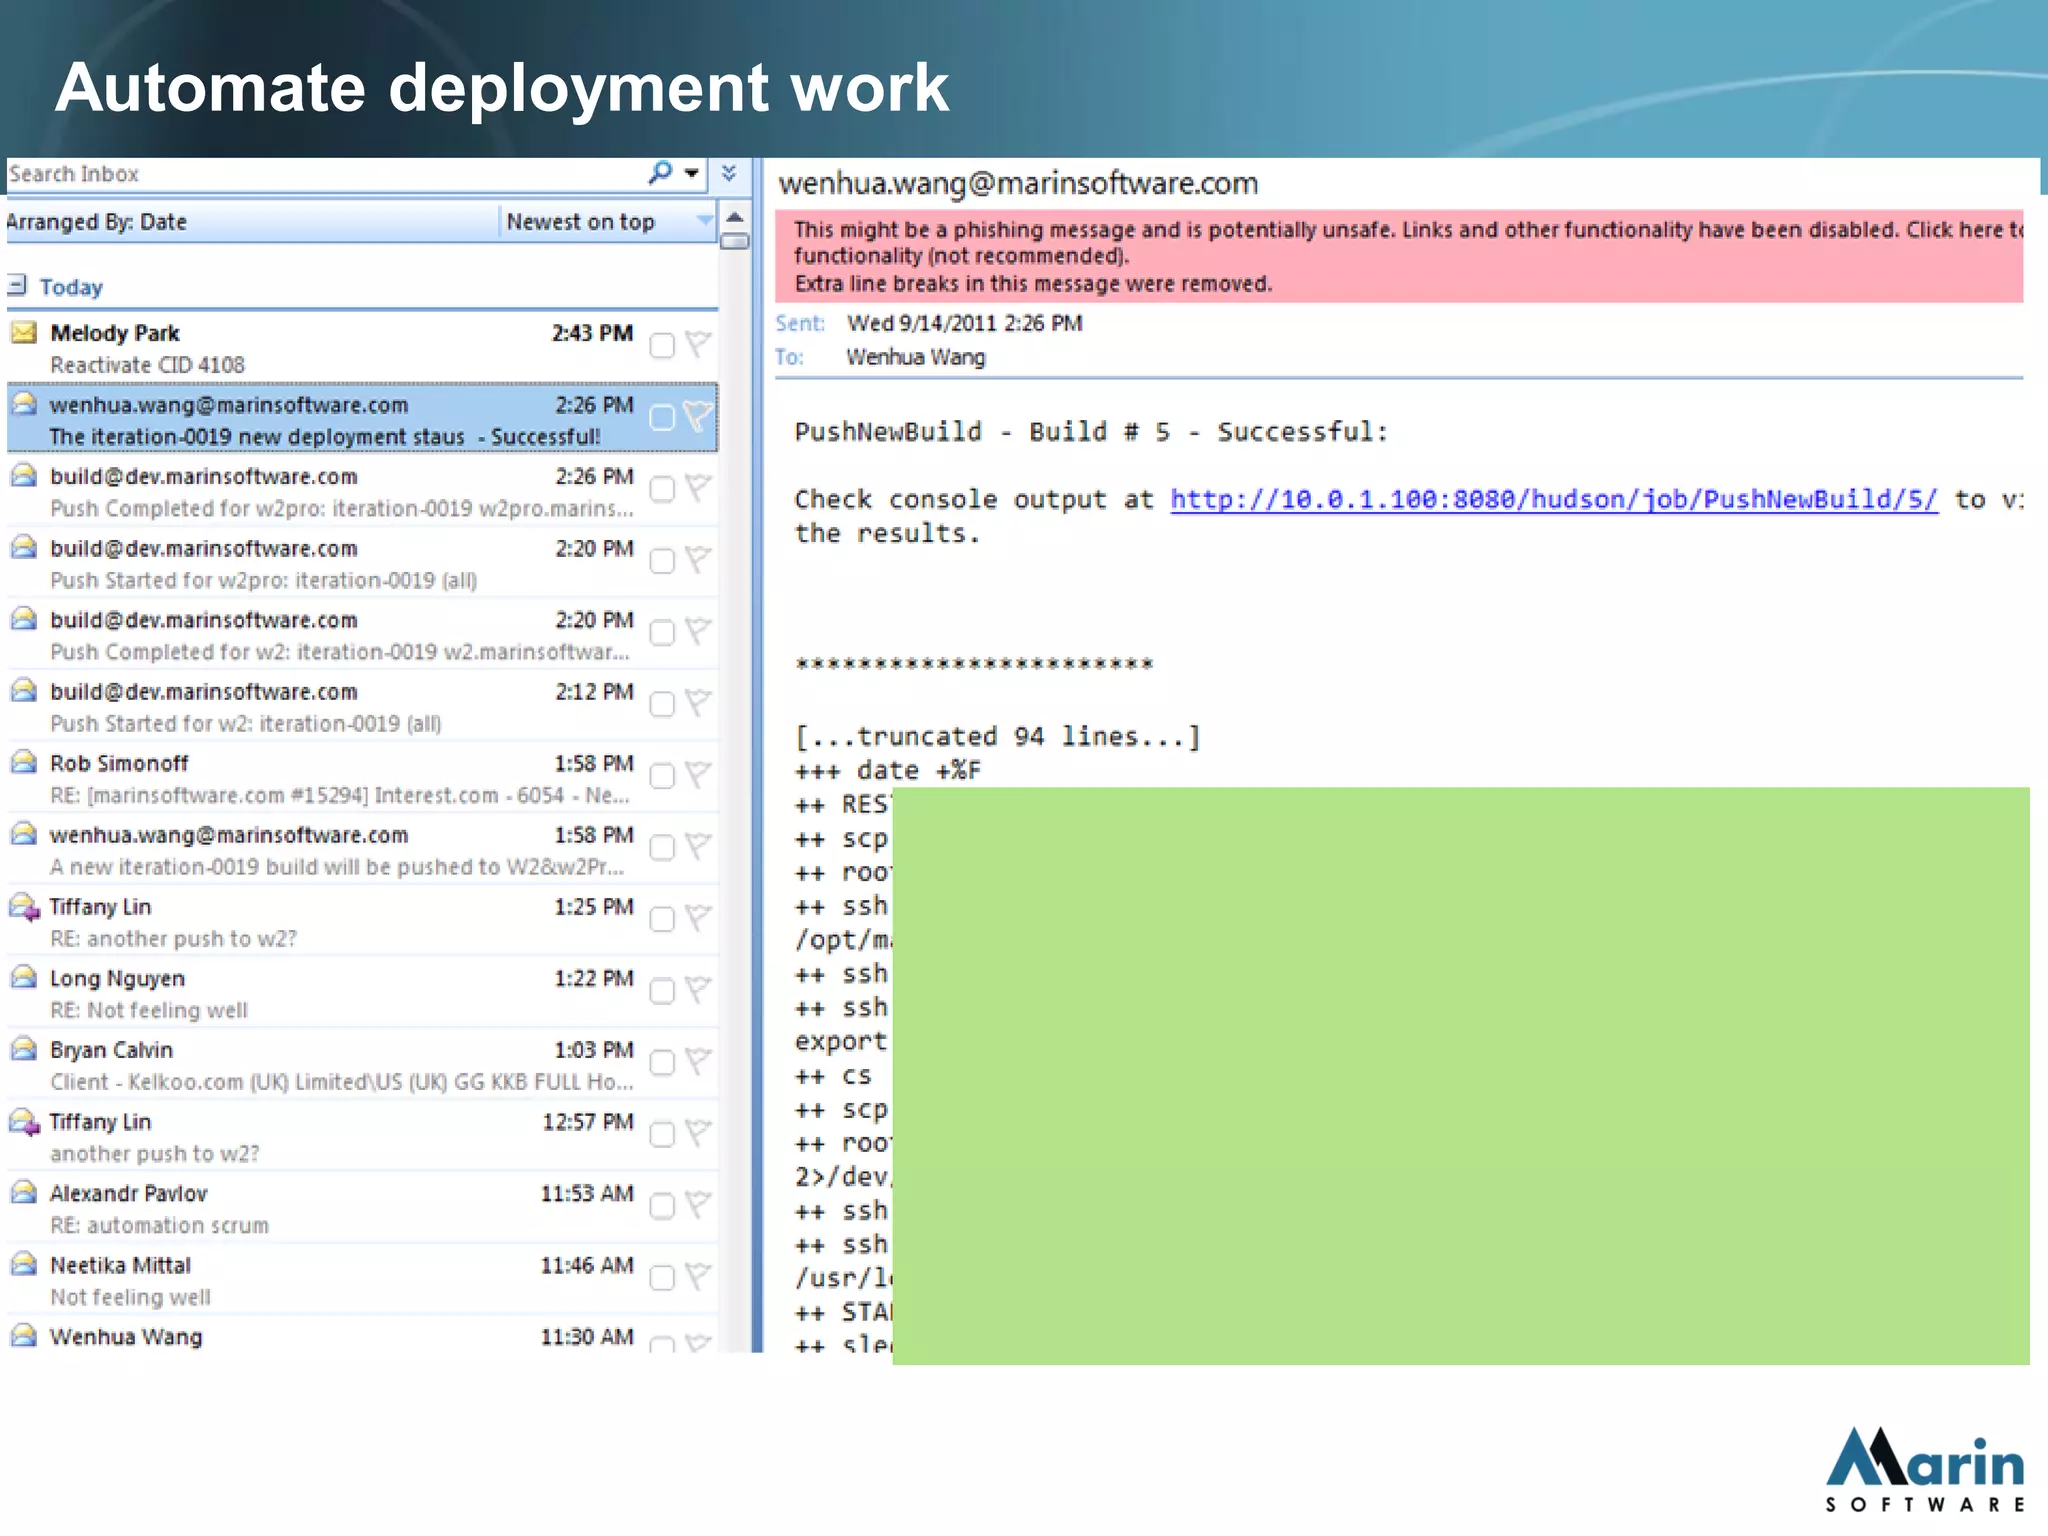2048x1536 pixels.
Task: Toggle the 'Newest on top' sort order
Action: 608,222
